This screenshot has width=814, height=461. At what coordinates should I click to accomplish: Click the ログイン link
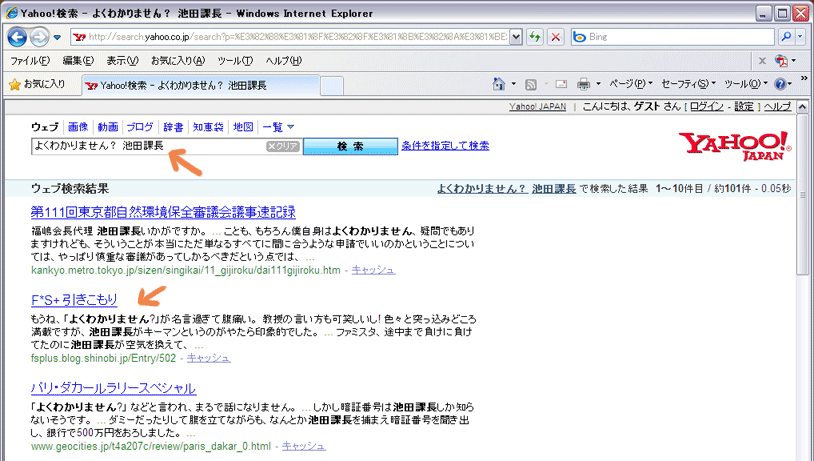tap(707, 106)
